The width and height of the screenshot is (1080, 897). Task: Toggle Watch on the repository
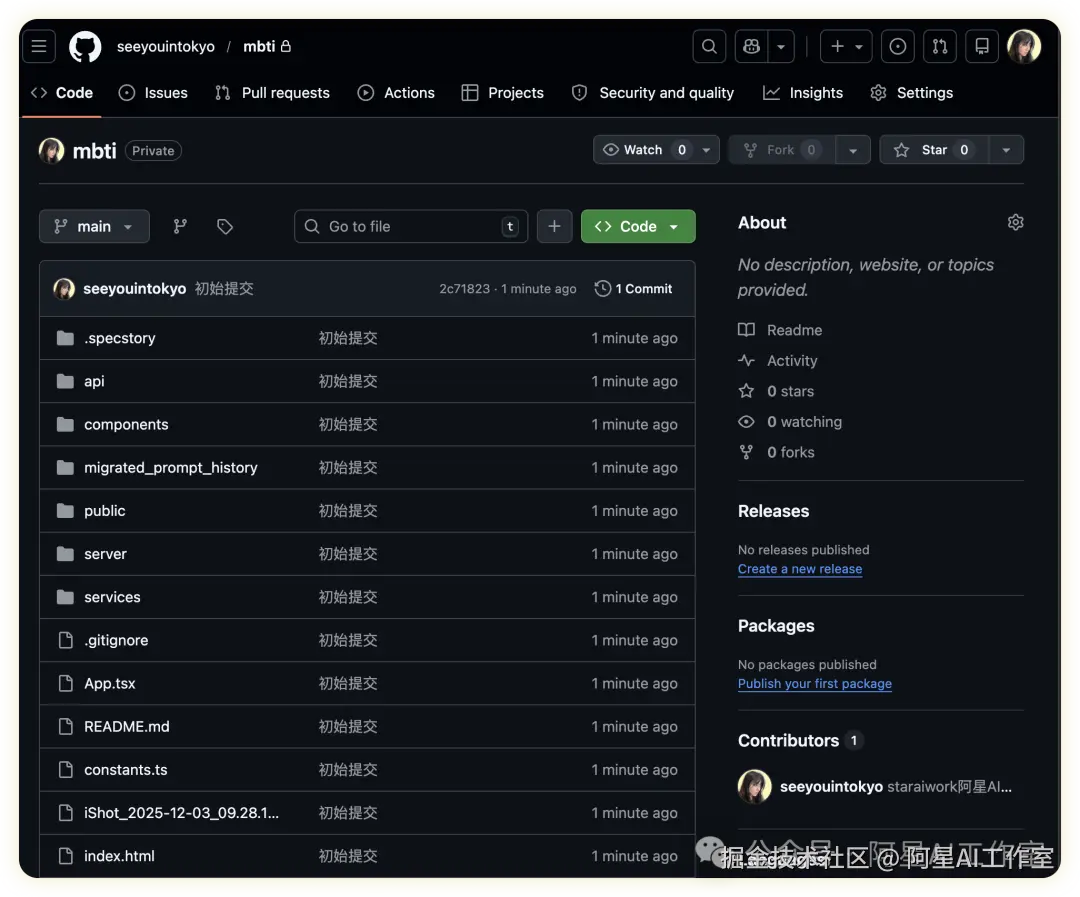point(644,150)
